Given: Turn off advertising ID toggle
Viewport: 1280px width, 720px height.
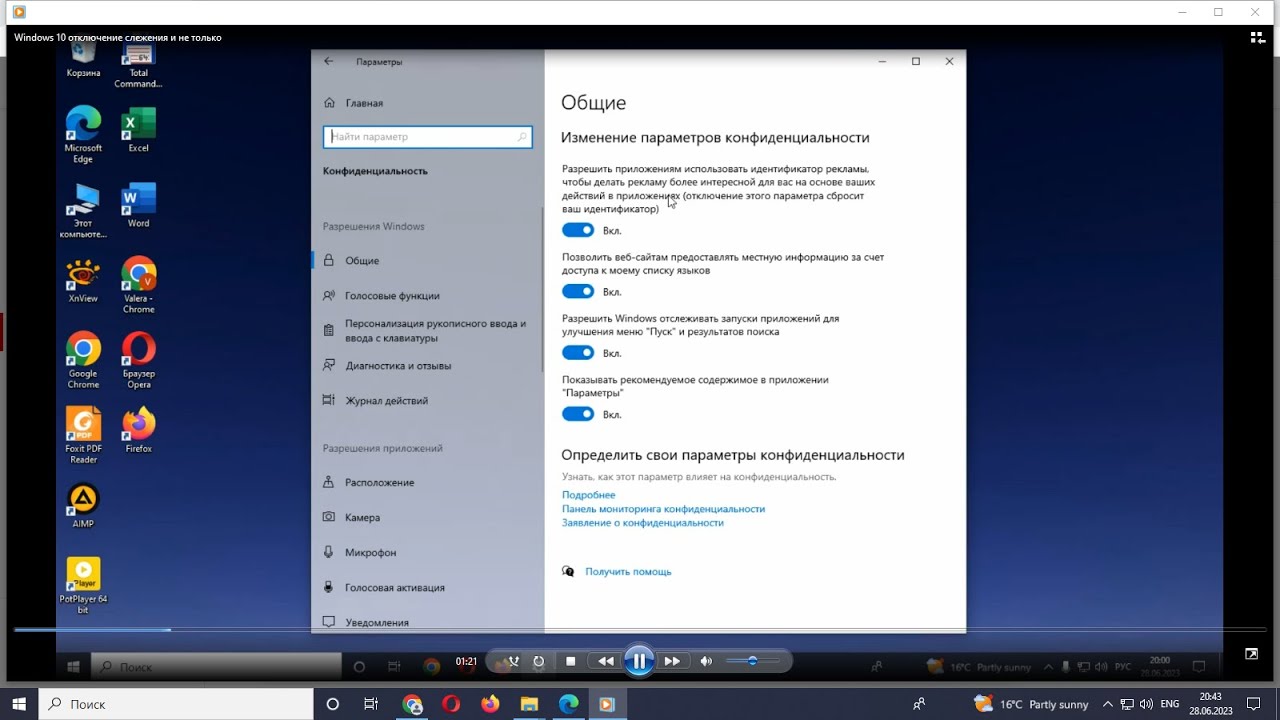Looking at the screenshot, I should 578,230.
